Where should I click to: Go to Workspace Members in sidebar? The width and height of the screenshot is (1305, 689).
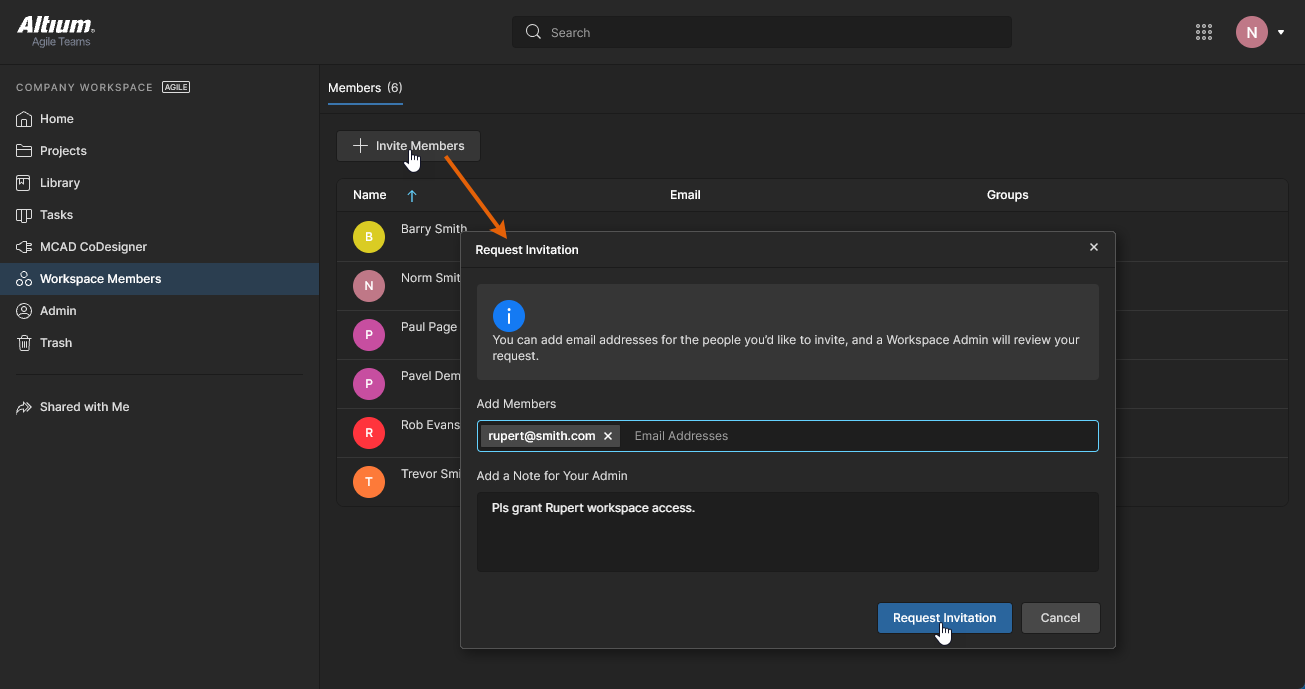coord(100,279)
